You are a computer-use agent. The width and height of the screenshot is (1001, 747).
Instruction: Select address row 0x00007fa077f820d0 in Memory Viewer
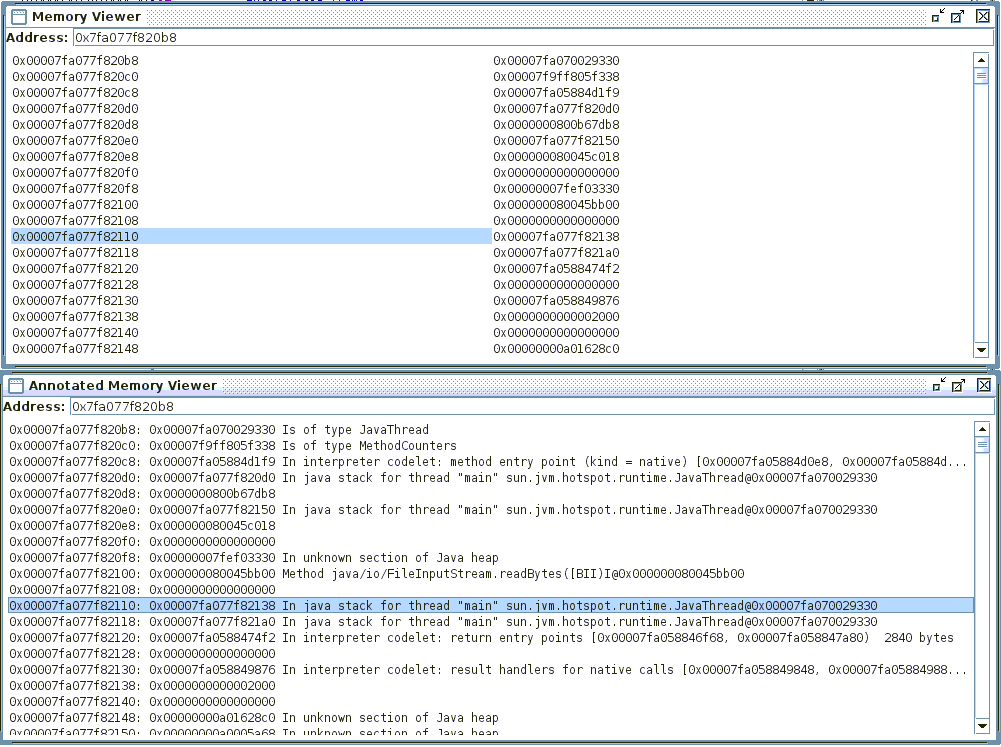click(x=76, y=109)
